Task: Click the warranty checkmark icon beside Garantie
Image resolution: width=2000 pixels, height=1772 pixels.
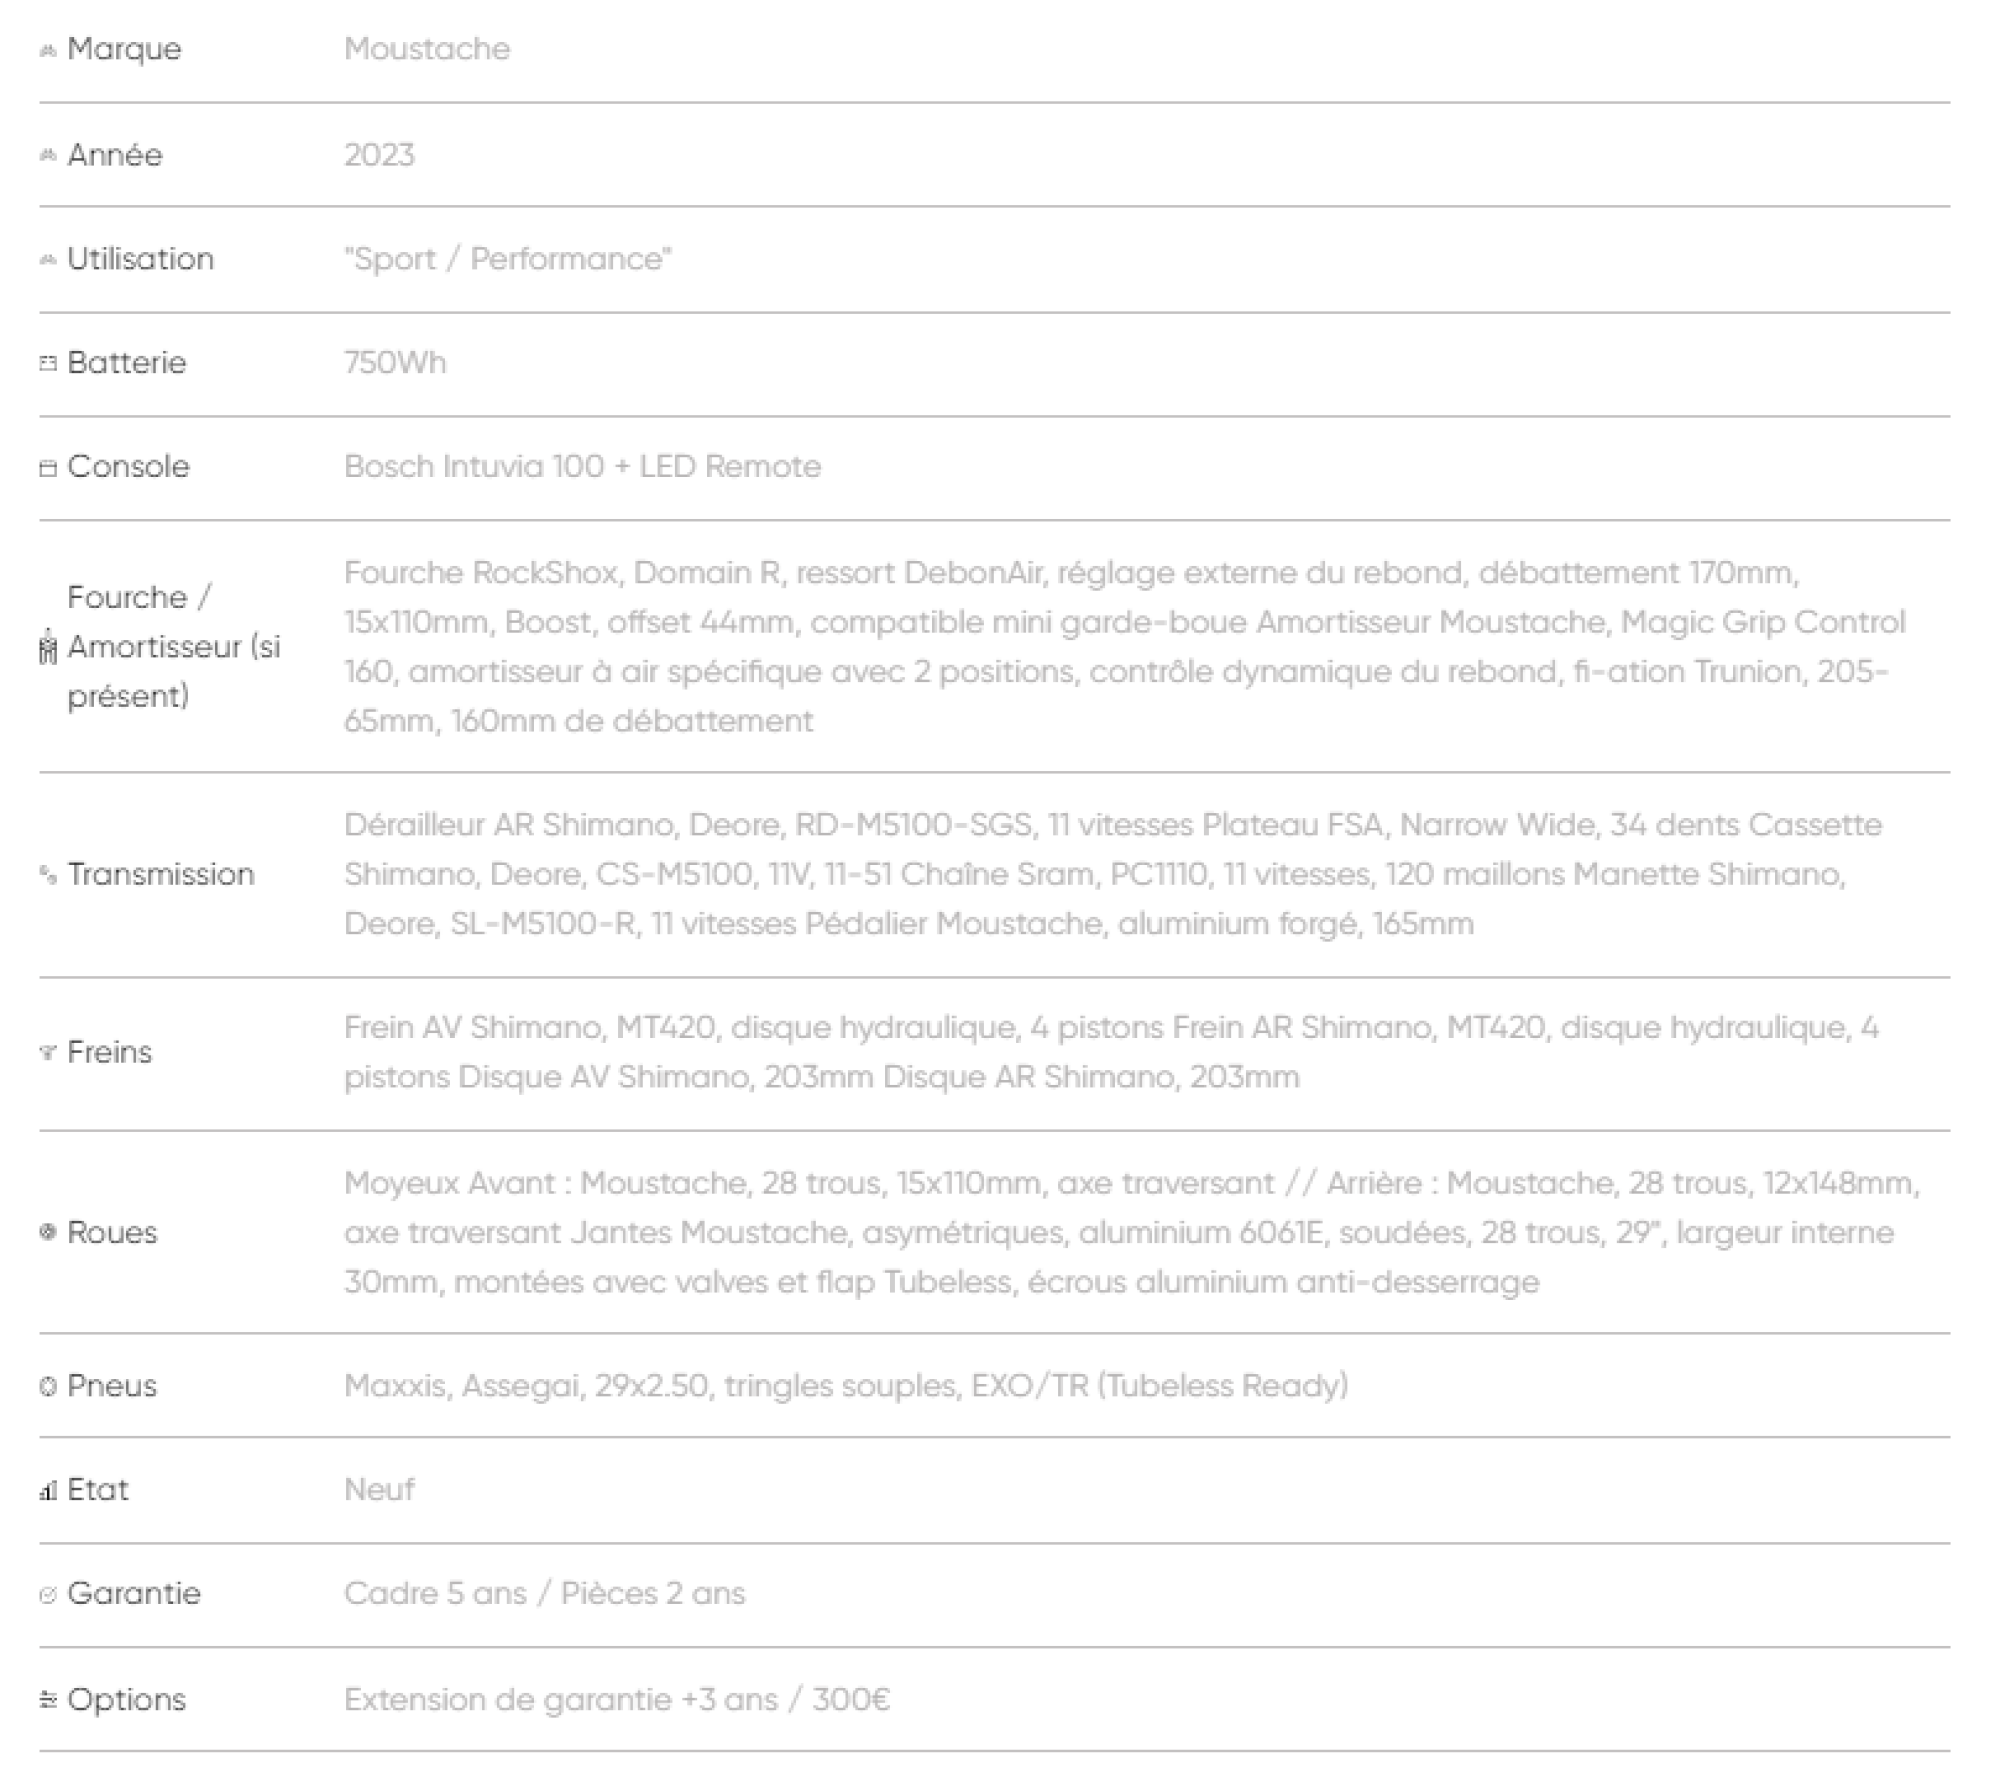Action: pos(47,1595)
